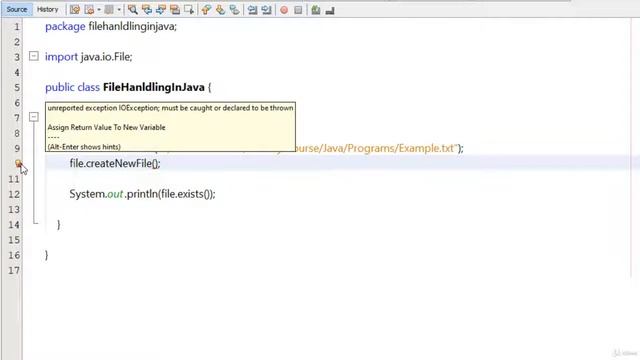Click class name FileHanldlingInJava

153,87
